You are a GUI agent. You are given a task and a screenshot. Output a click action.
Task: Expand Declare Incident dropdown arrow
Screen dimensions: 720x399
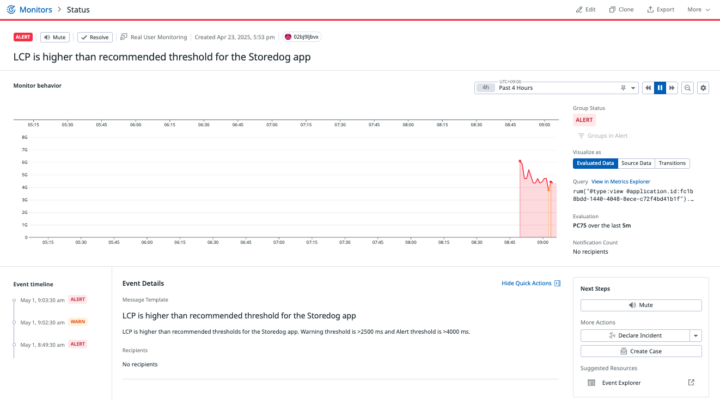[696, 336]
